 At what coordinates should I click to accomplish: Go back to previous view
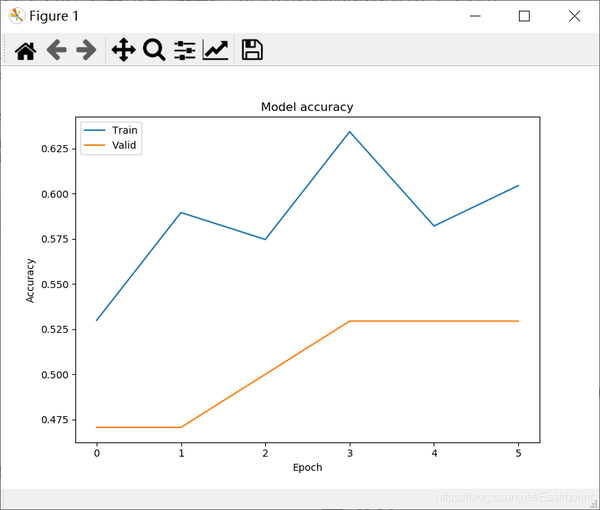click(x=57, y=50)
